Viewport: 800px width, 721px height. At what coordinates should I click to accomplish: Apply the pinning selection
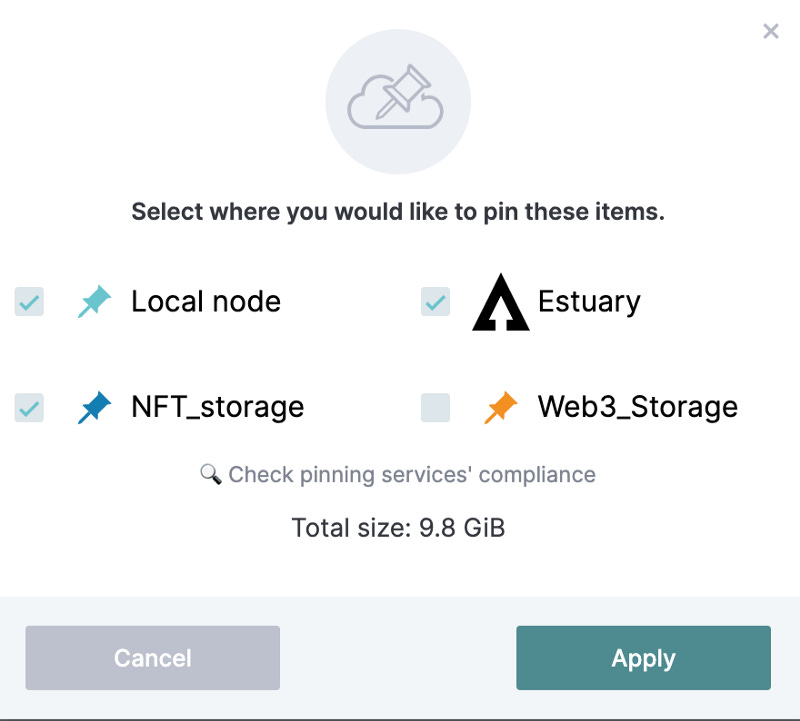(x=643, y=658)
